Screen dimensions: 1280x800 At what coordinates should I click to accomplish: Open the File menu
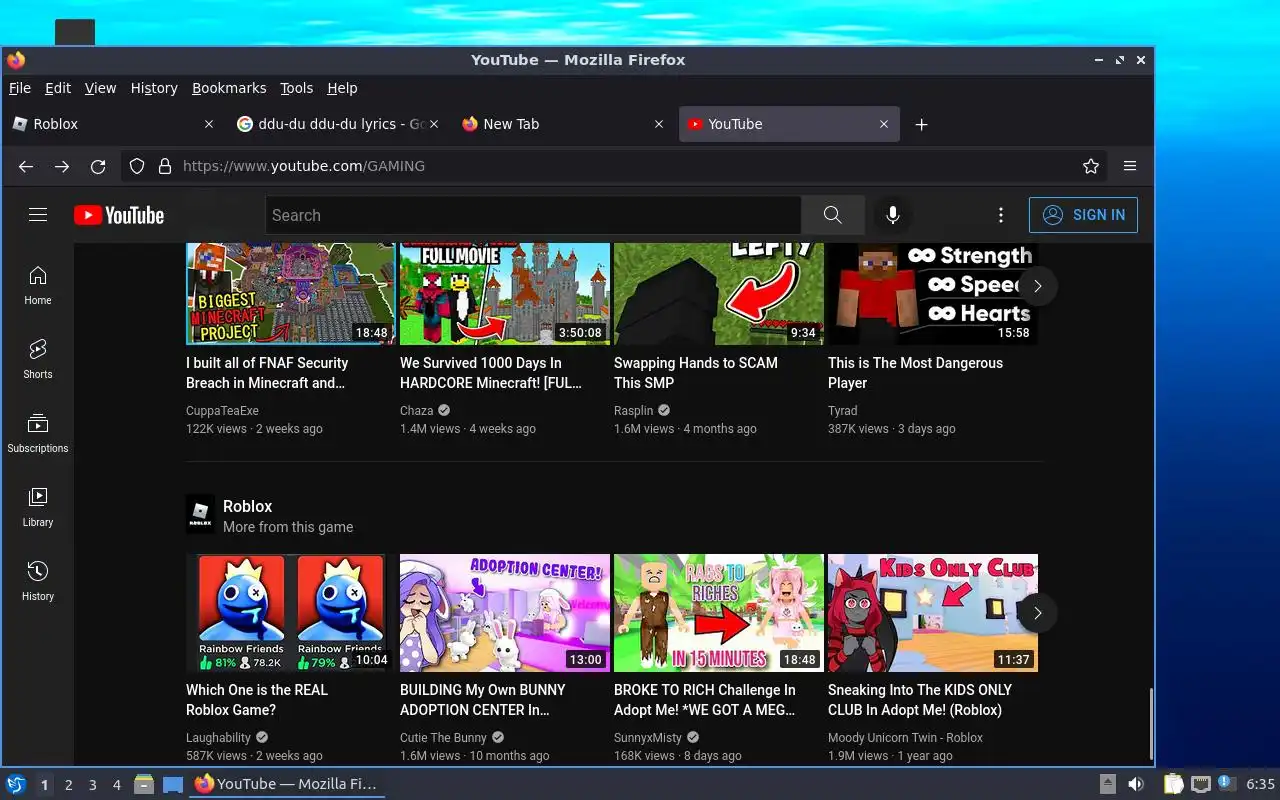[x=19, y=88]
